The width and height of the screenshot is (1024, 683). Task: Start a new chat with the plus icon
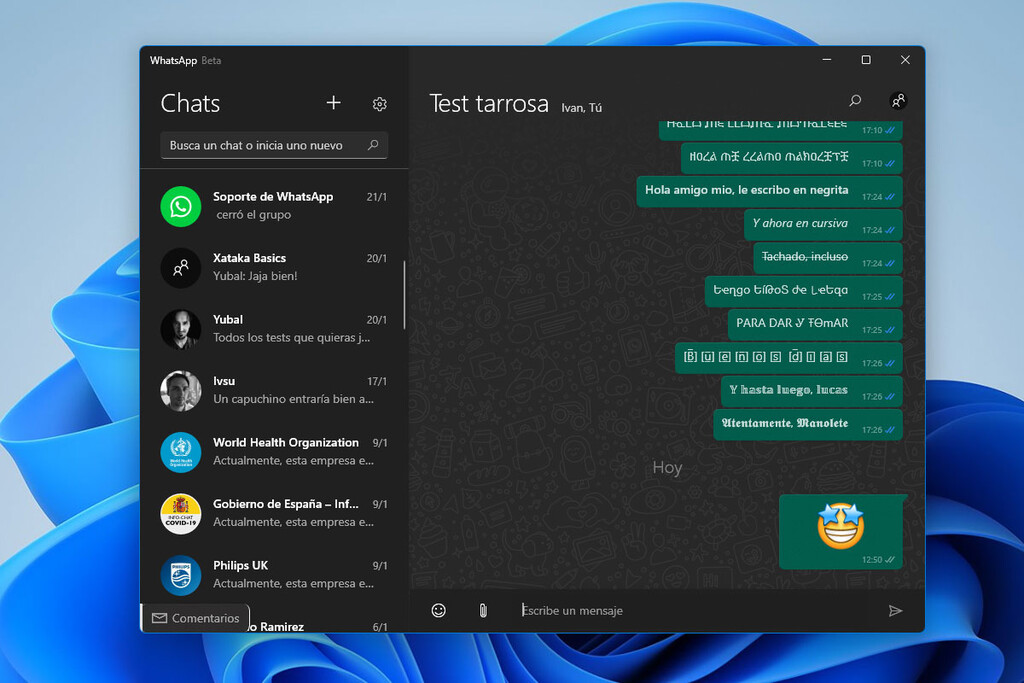pyautogui.click(x=333, y=103)
